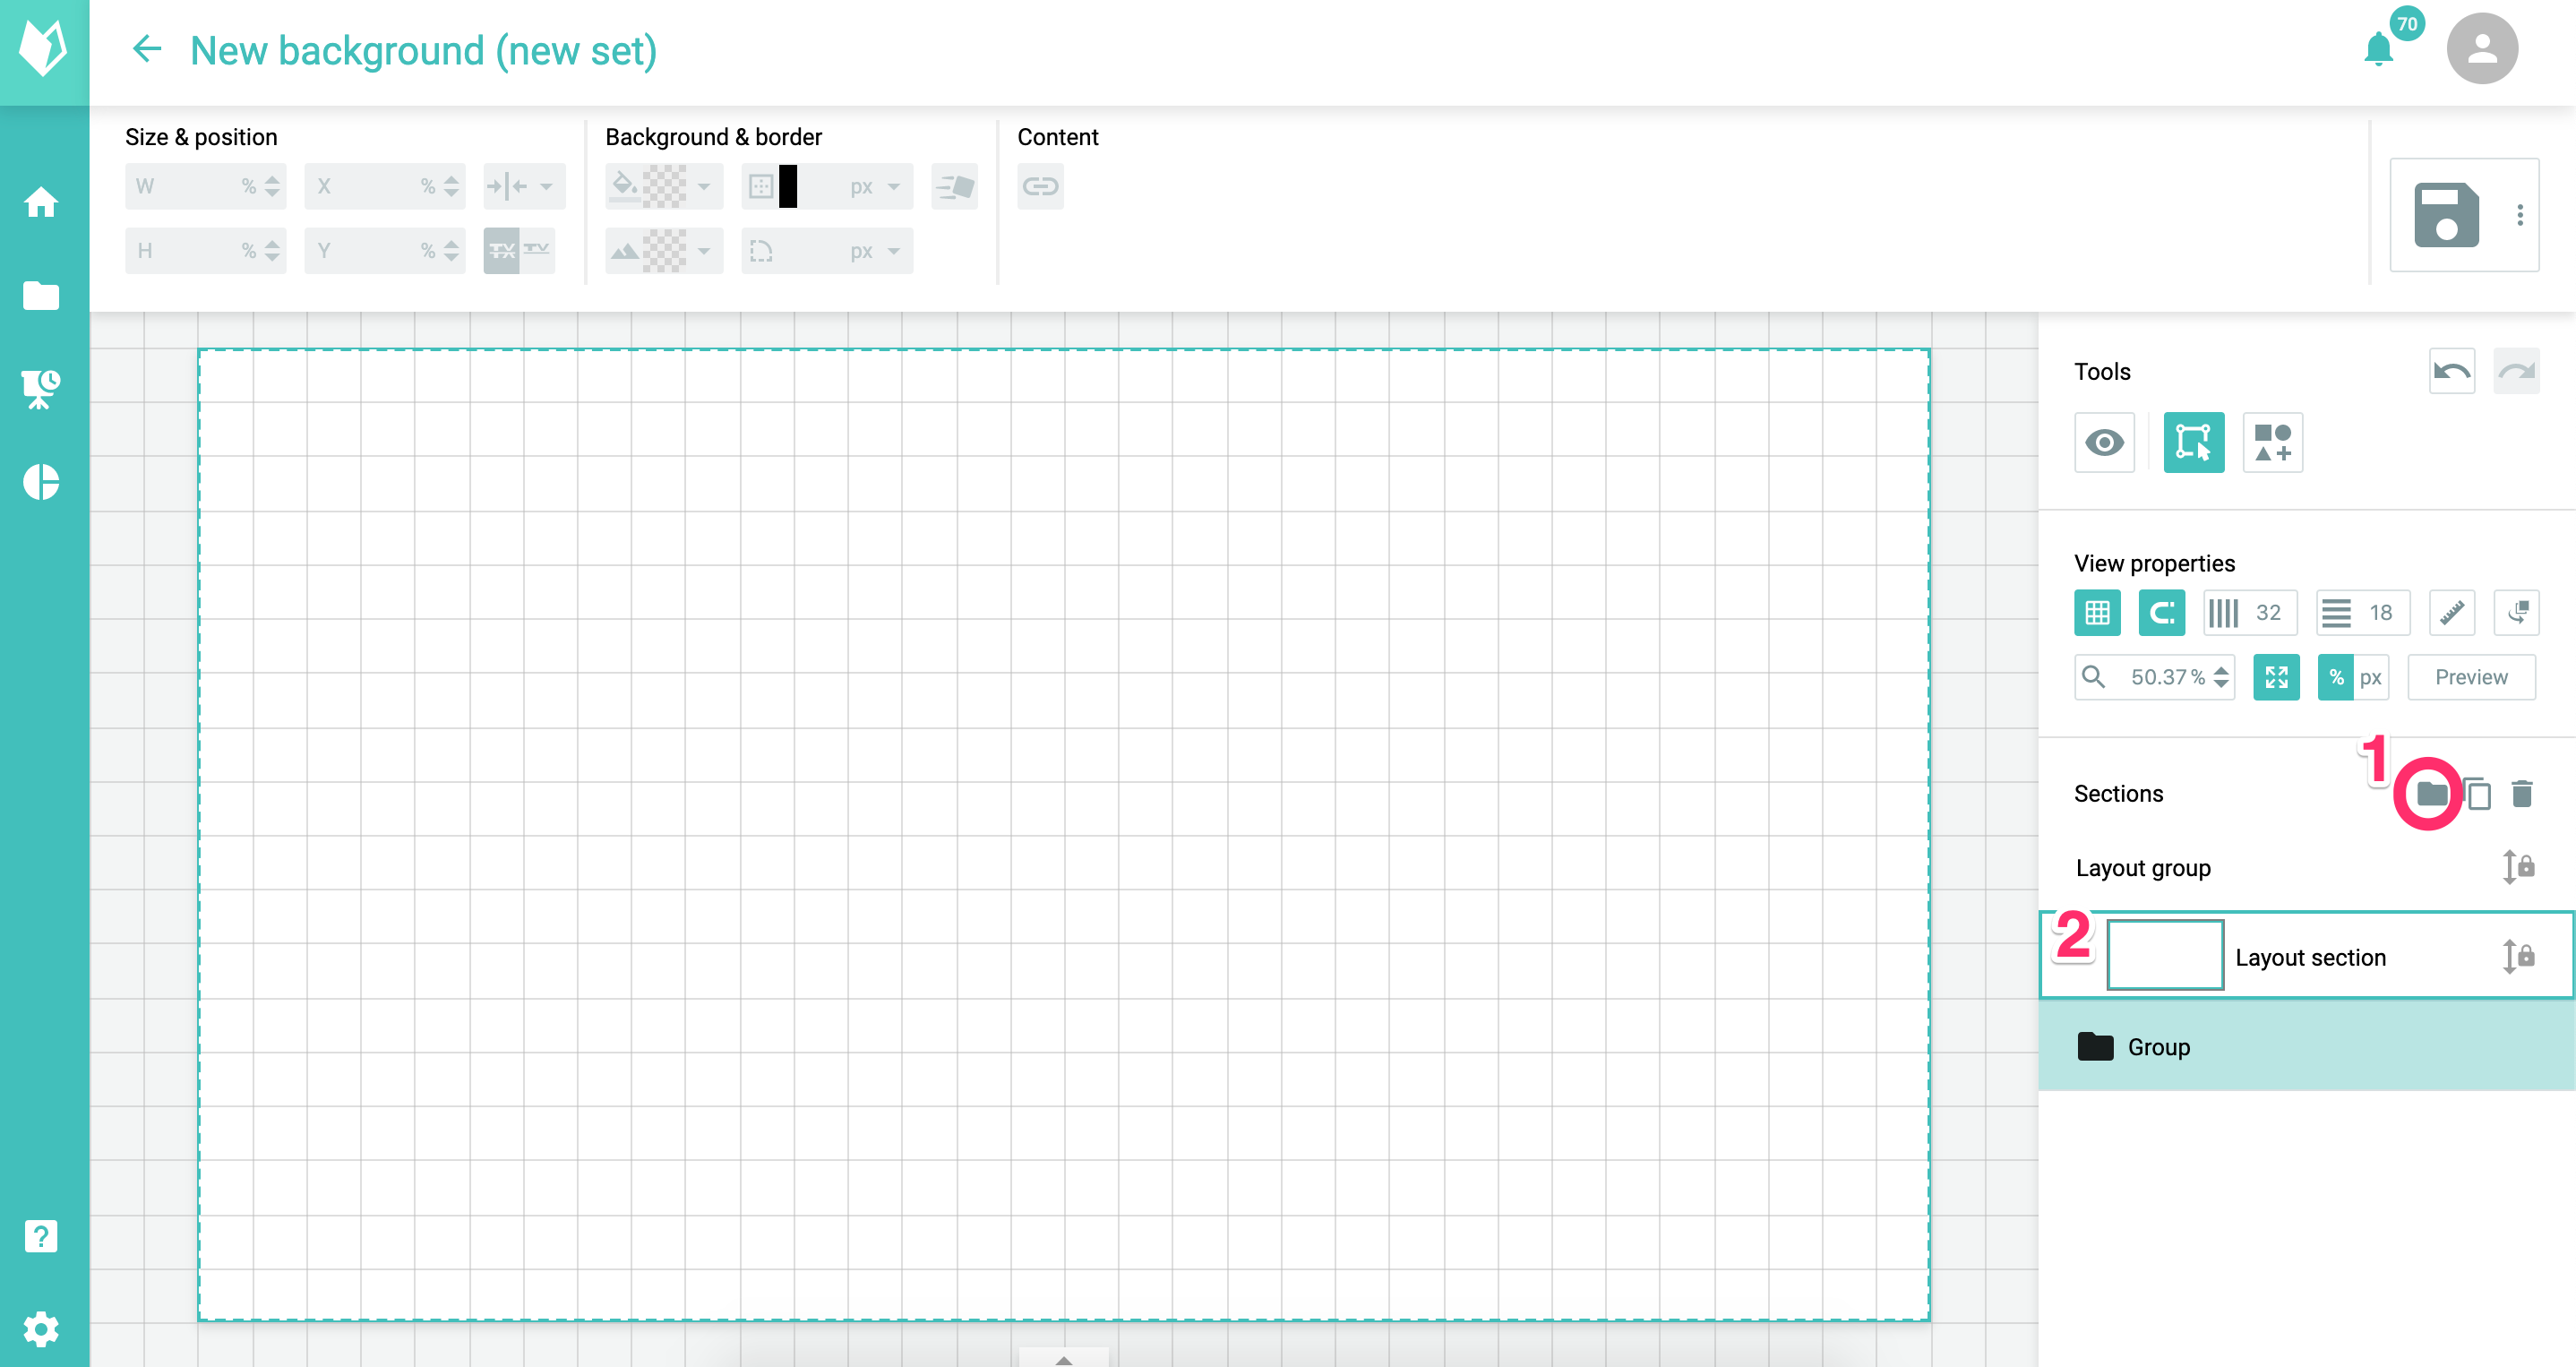
Task: Click the title New background (new set)
Action: click(423, 50)
